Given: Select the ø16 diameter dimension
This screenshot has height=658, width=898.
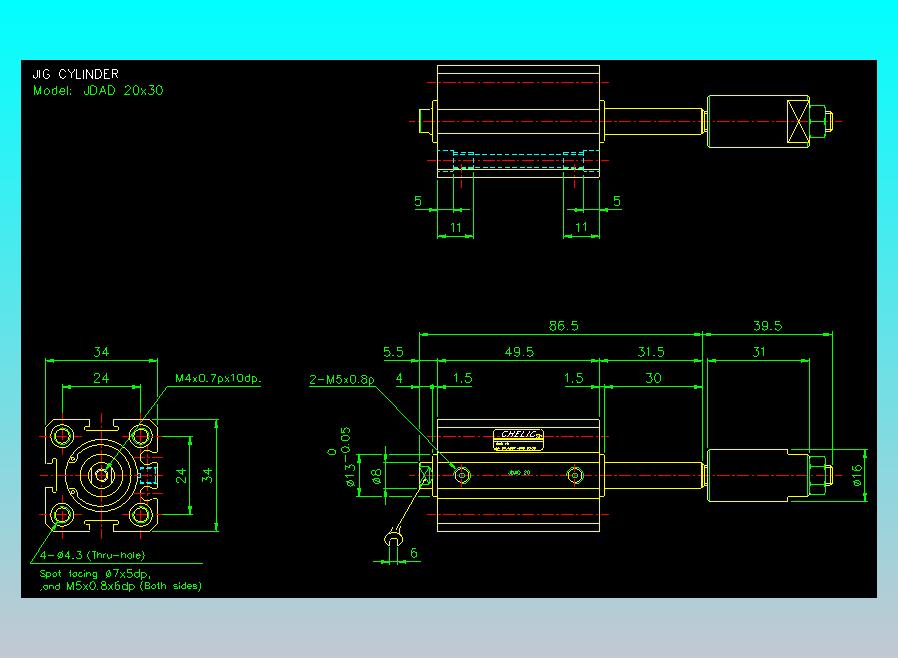Looking at the screenshot, I should (x=857, y=475).
